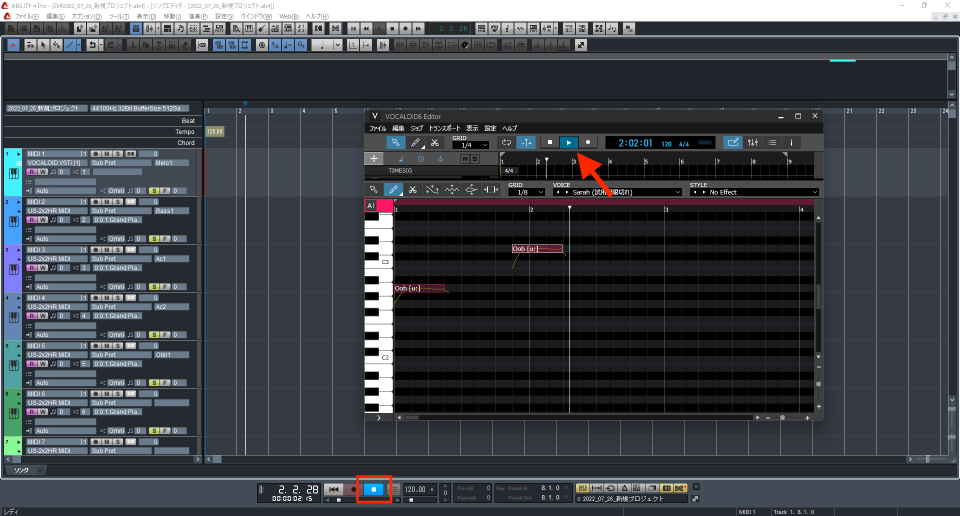Open note length dropdown in ABILITY toolbar

pyautogui.click(x=337, y=45)
